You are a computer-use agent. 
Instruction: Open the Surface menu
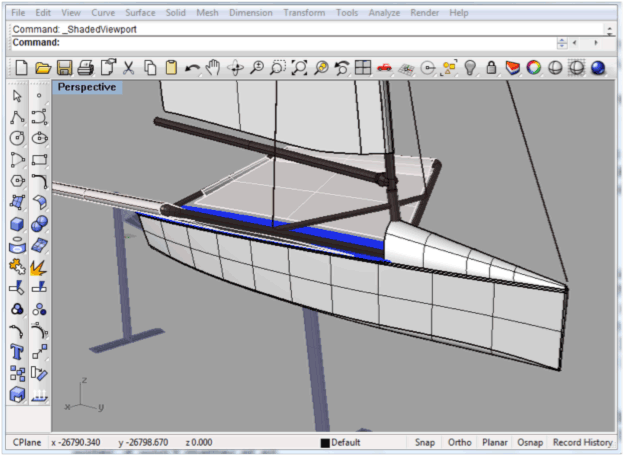click(x=140, y=13)
